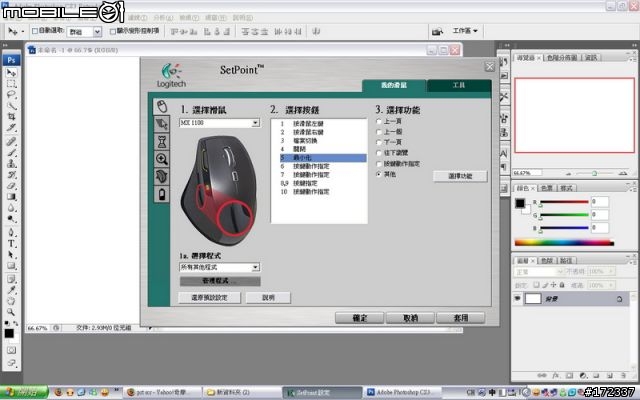
Task: Click the create new layer icon
Action: click(610, 375)
